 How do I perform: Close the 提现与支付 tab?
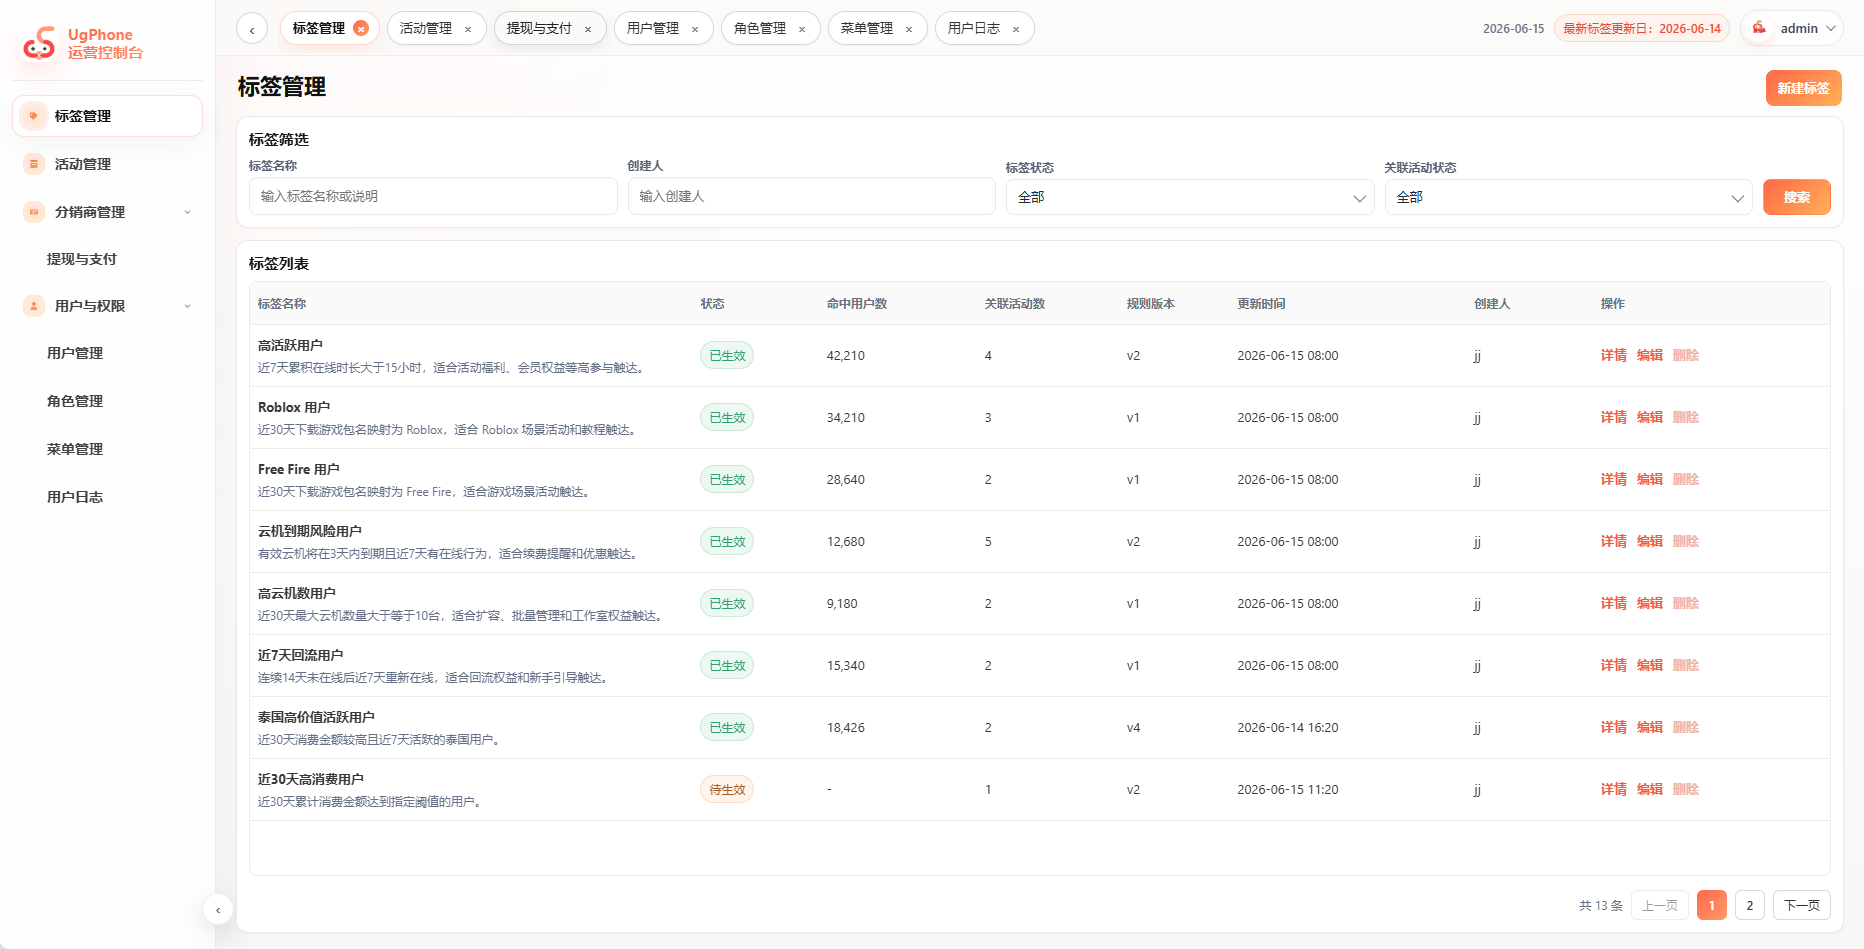[x=588, y=29]
